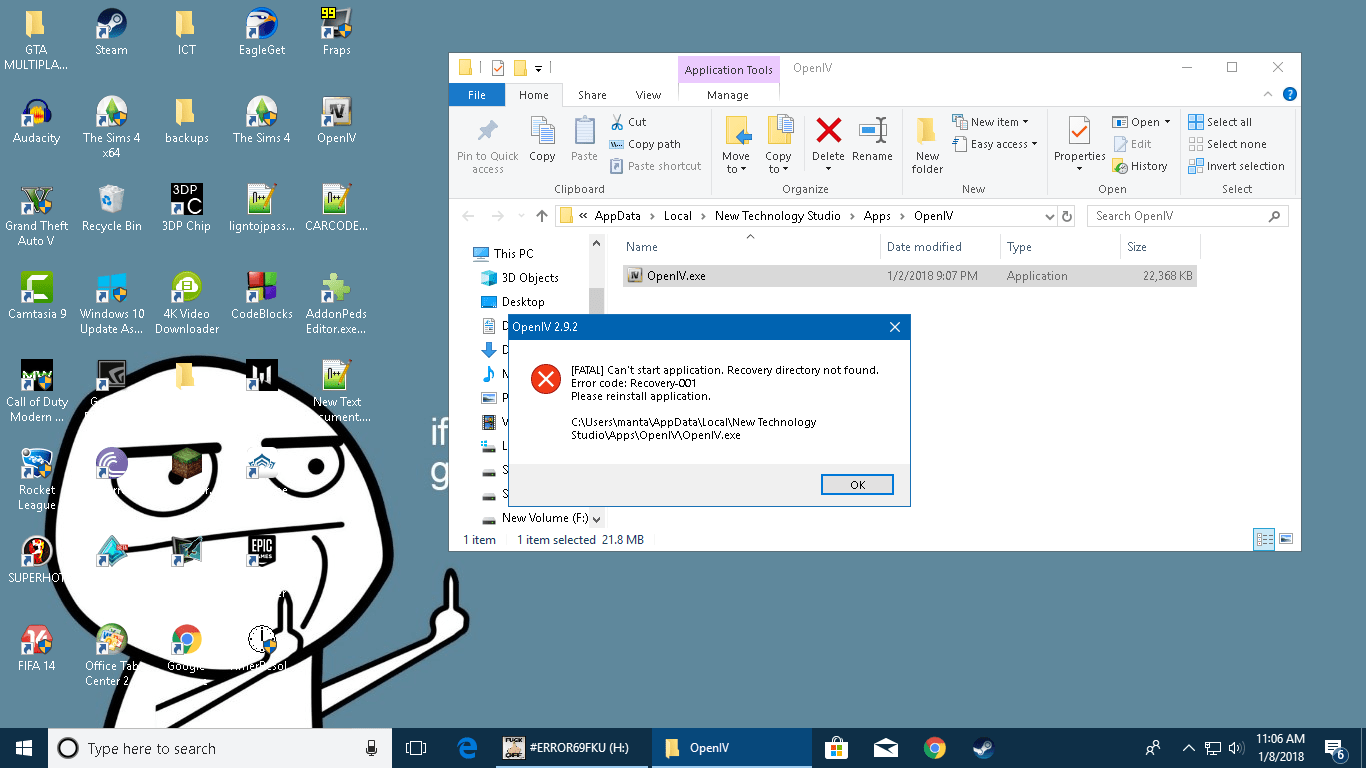Click Pin to Quick access in ribbon

click(x=488, y=146)
